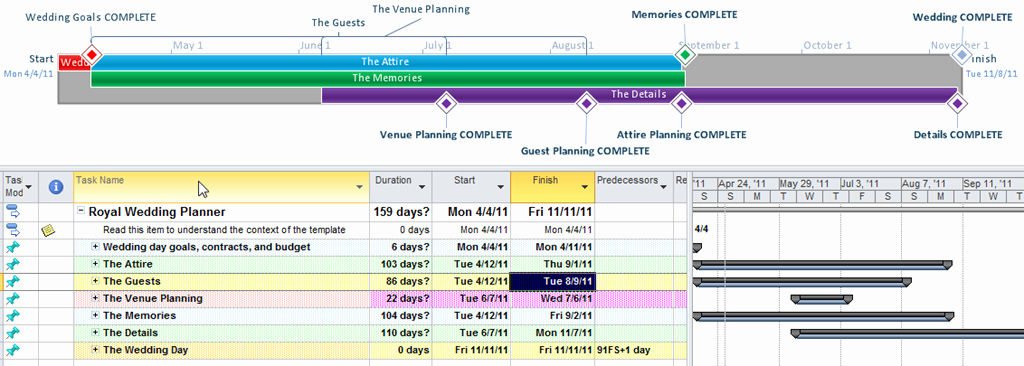Select the purple The Details timeline bar

[638, 95]
